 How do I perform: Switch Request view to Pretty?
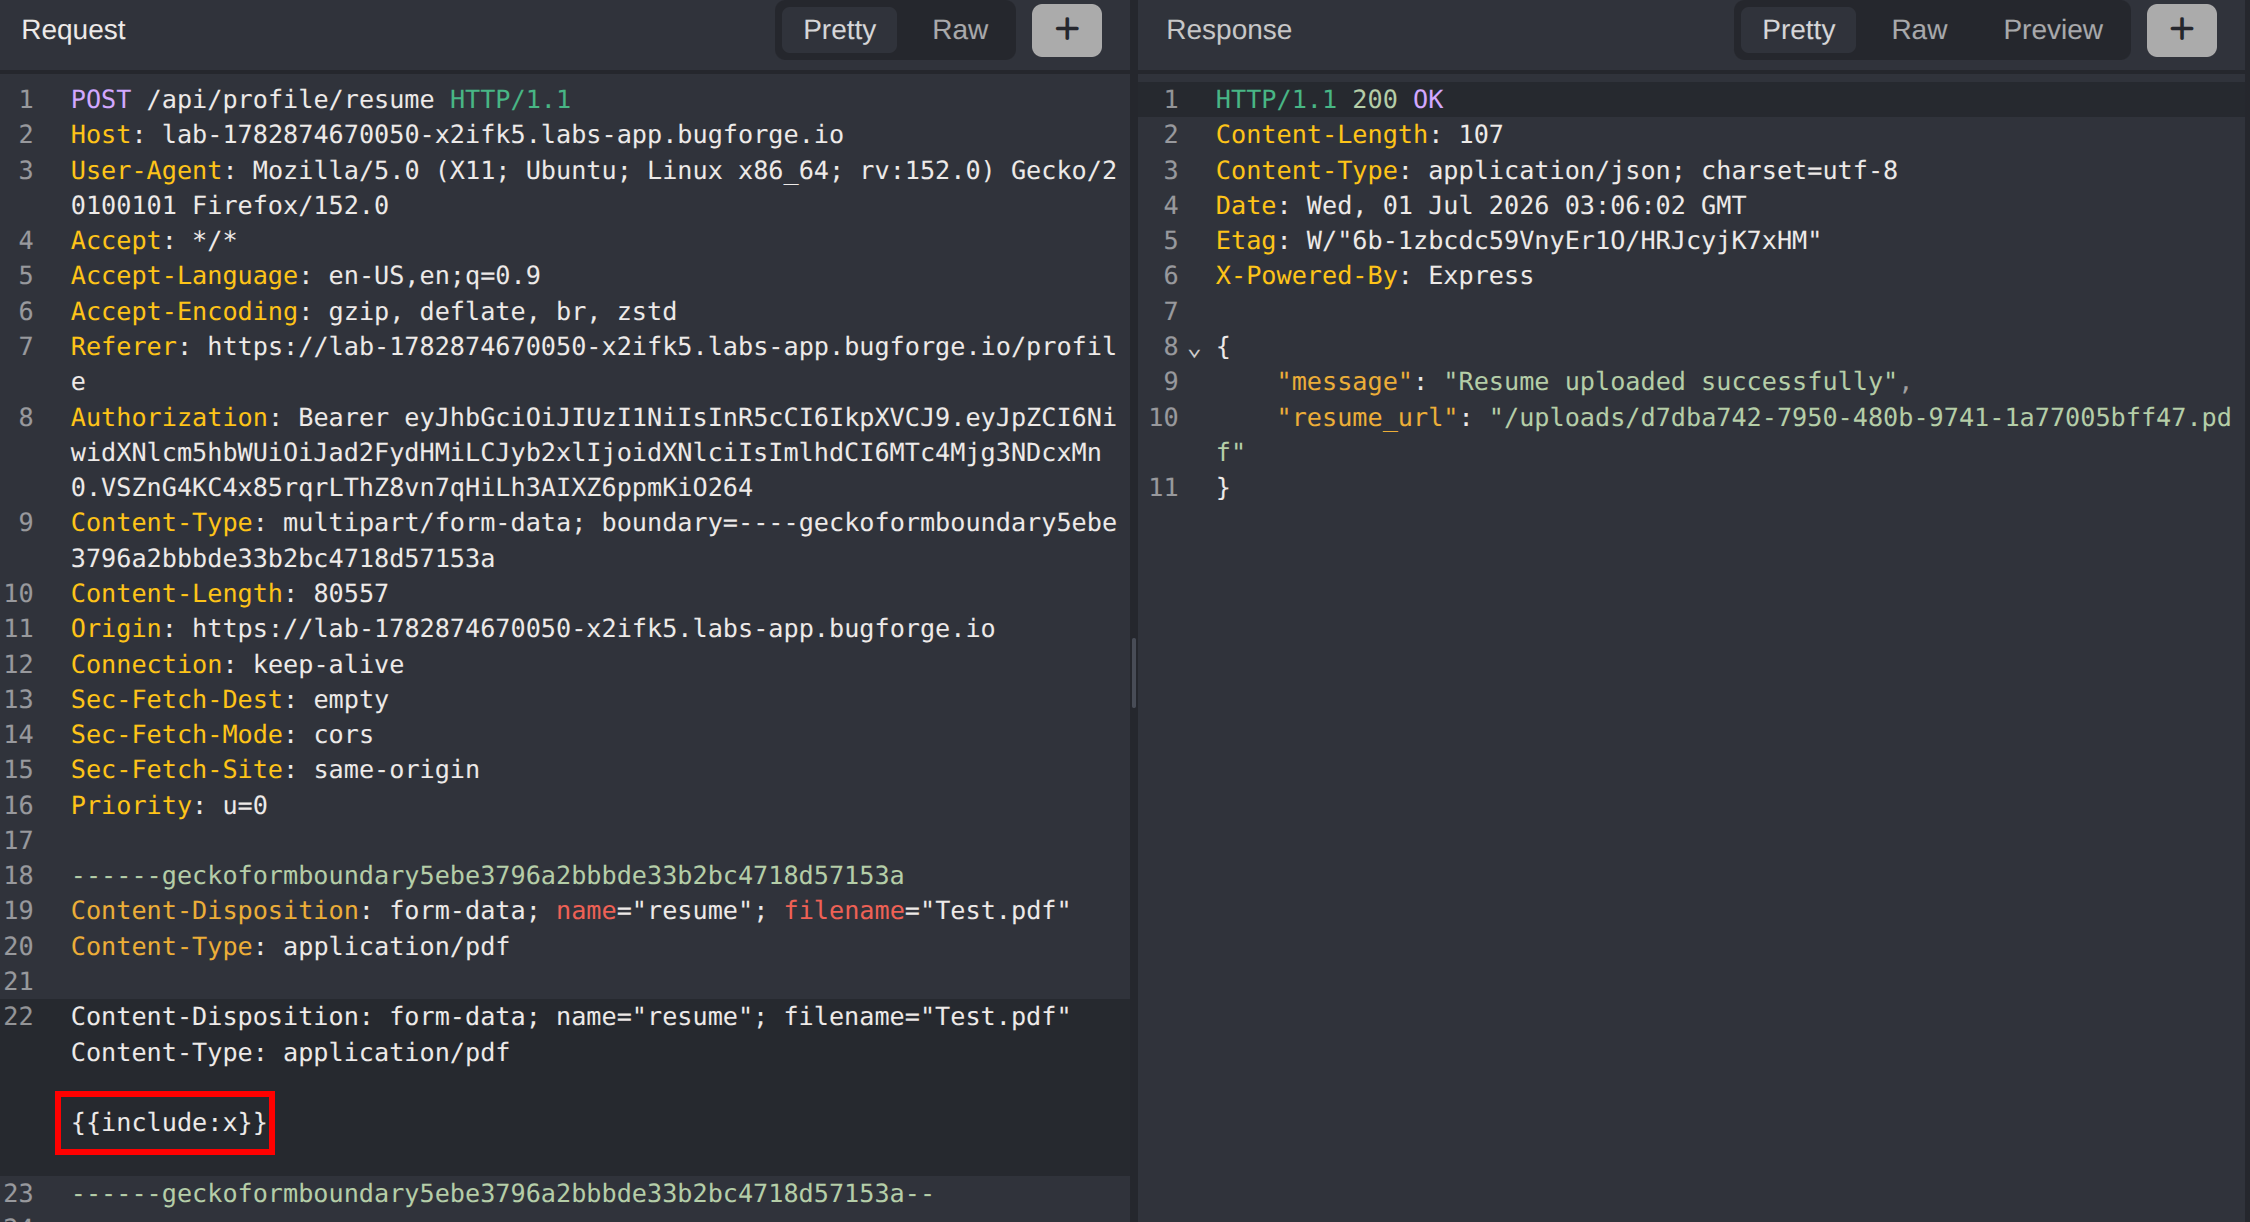pyautogui.click(x=839, y=30)
